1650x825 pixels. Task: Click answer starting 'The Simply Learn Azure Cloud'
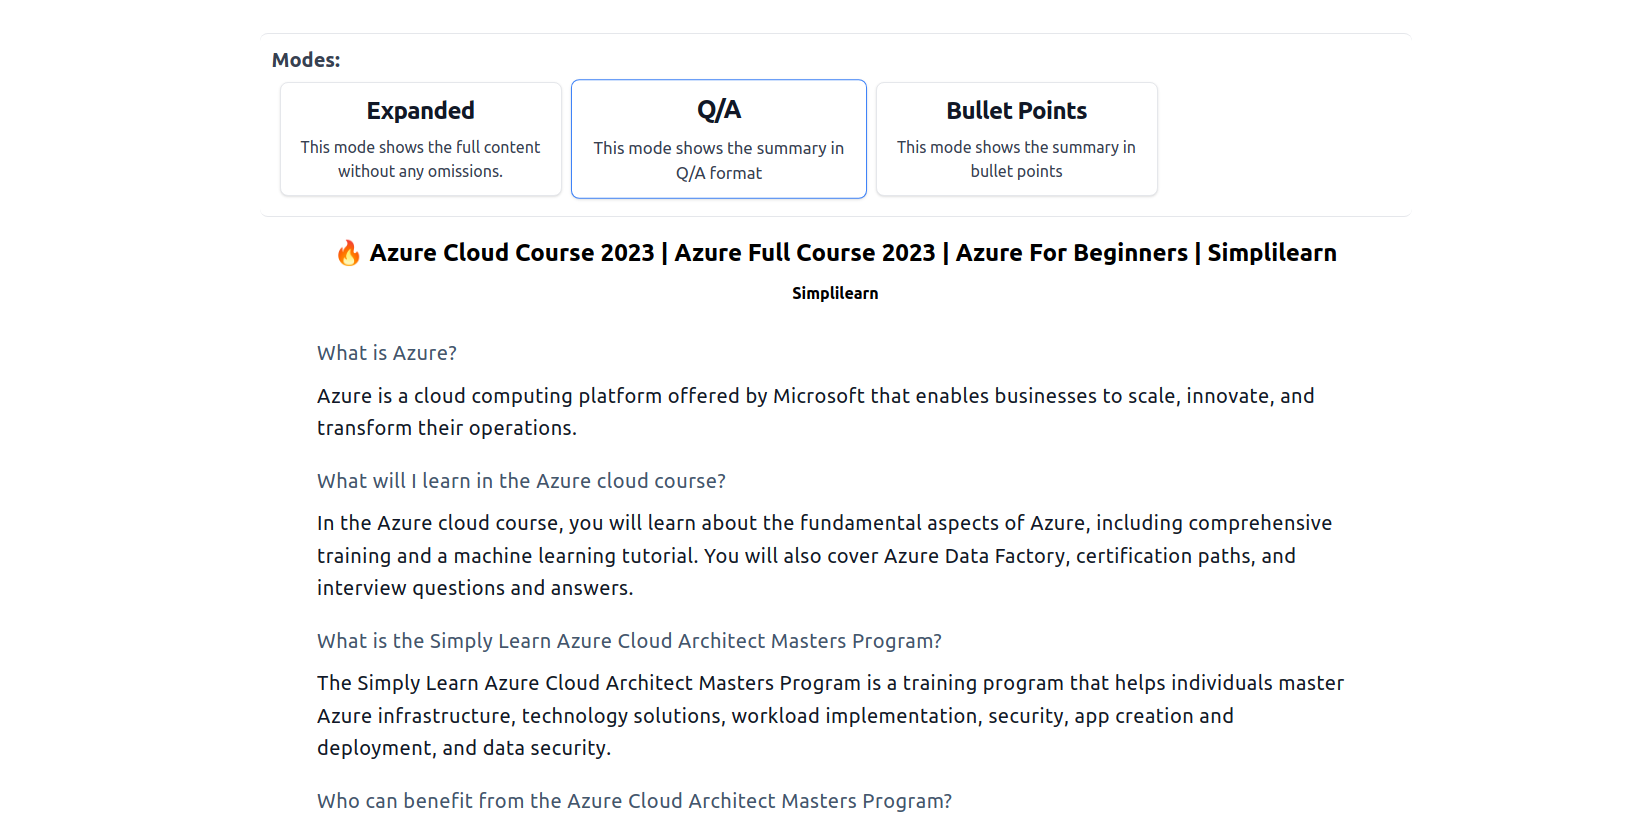coord(829,715)
